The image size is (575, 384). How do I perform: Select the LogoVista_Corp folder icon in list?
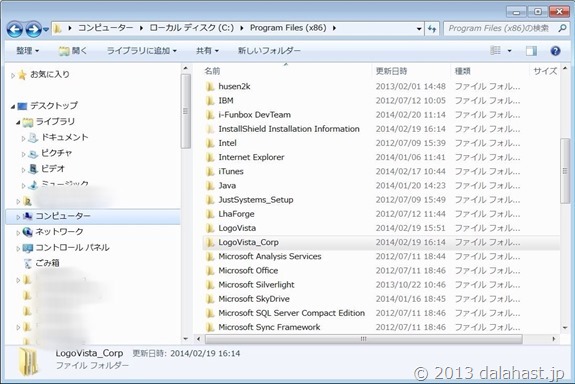click(x=210, y=242)
